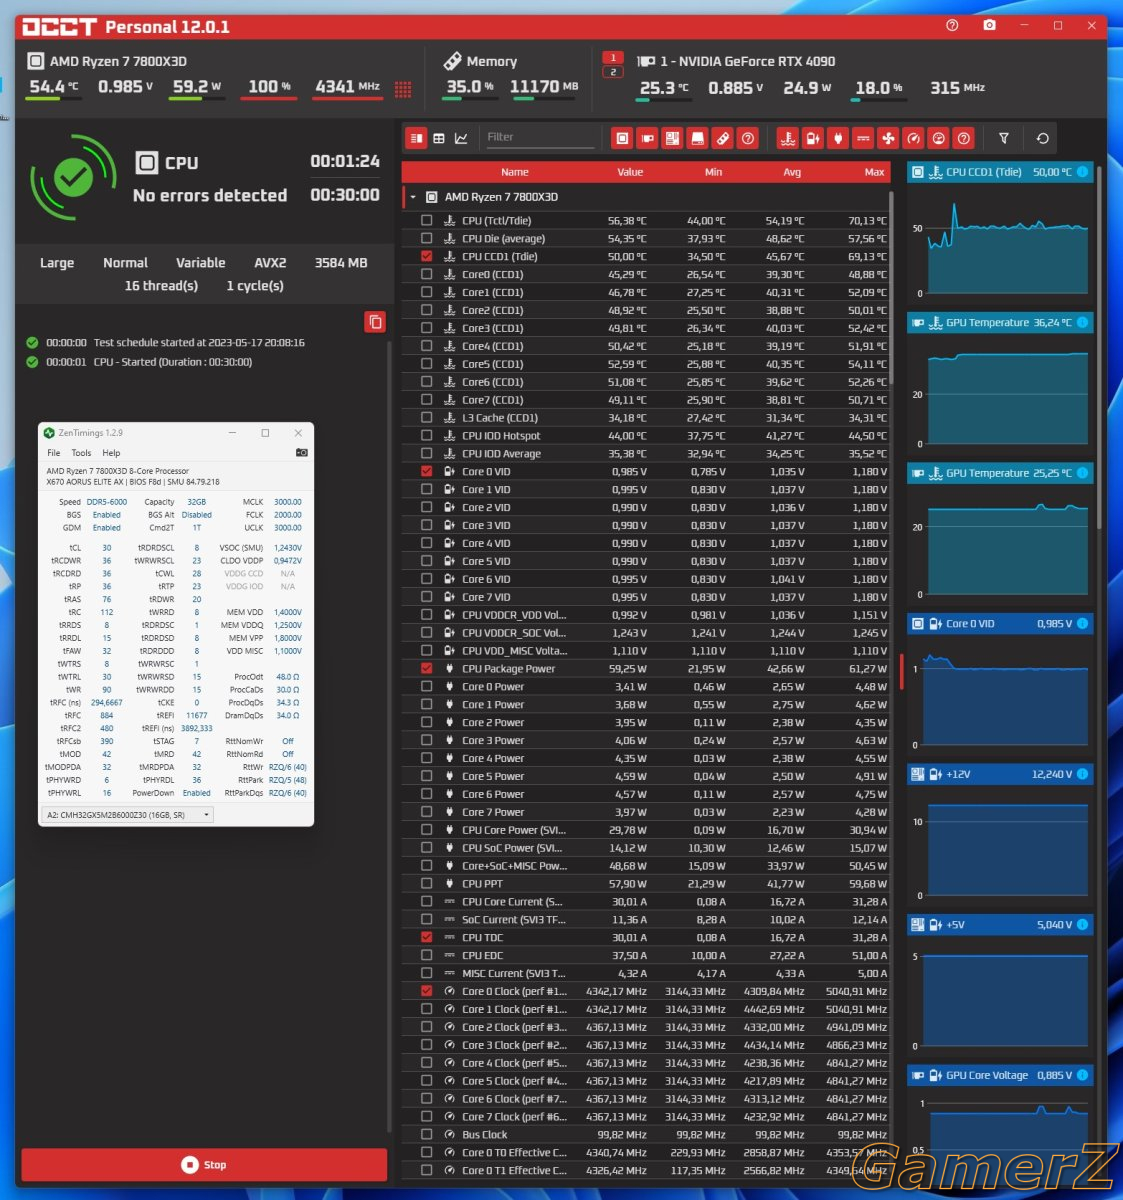Image resolution: width=1123 pixels, height=1200 pixels.
Task: Sort the sensor table by Name column
Action: 515,172
